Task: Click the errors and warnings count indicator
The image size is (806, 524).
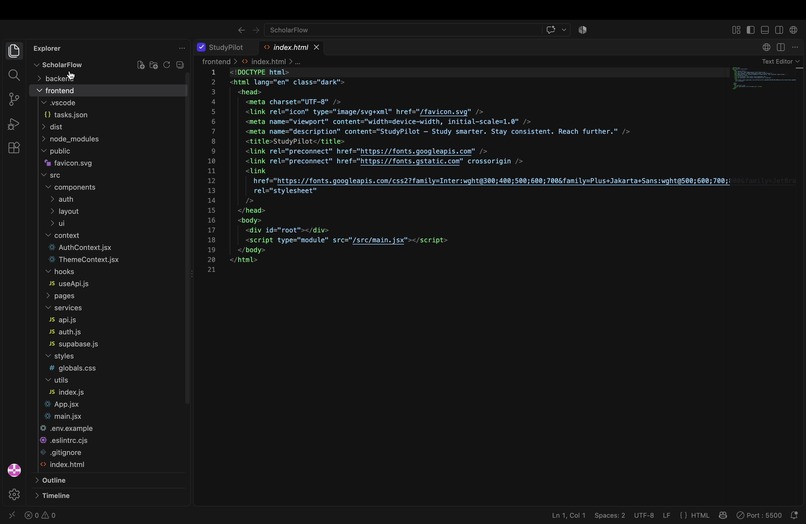Action: [x=40, y=515]
